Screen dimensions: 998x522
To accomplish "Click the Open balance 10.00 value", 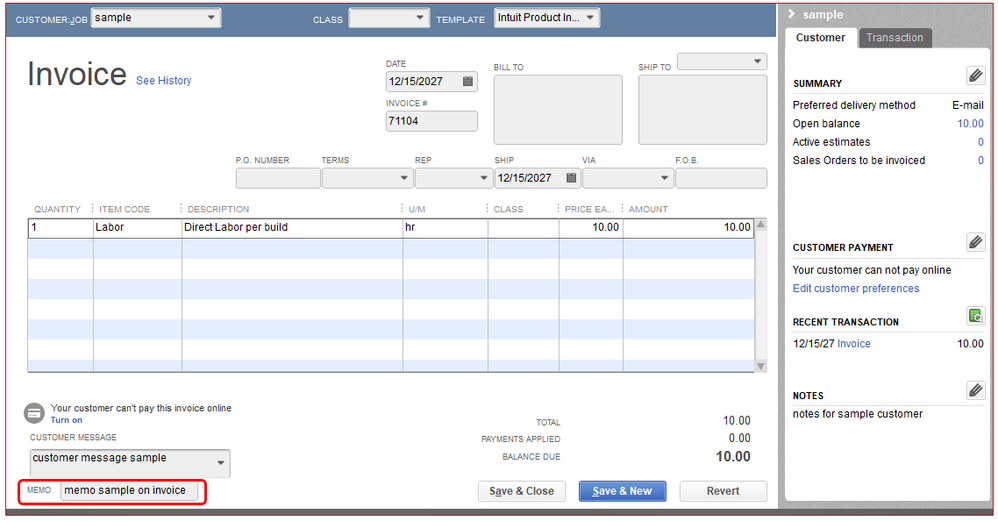I will [970, 123].
